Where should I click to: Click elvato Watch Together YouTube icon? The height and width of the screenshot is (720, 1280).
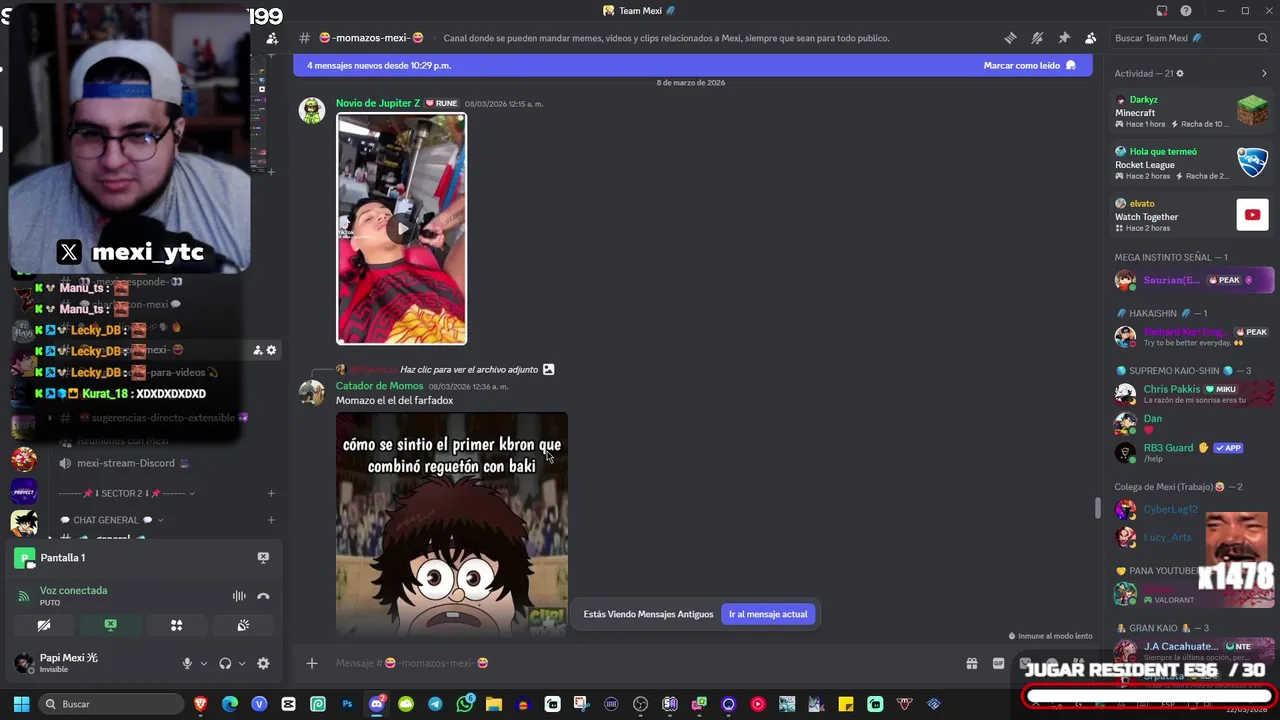tap(1252, 214)
